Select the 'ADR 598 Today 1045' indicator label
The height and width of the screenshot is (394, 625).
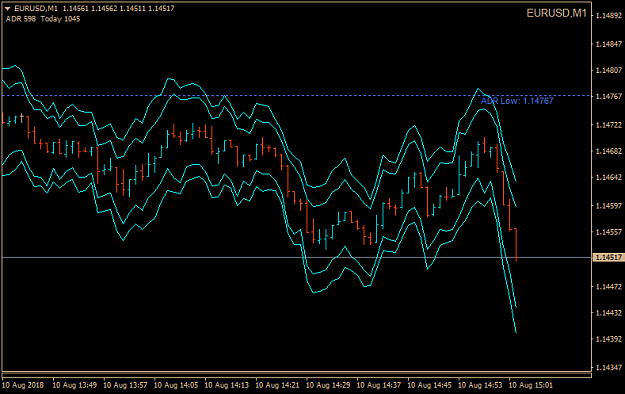(43, 19)
